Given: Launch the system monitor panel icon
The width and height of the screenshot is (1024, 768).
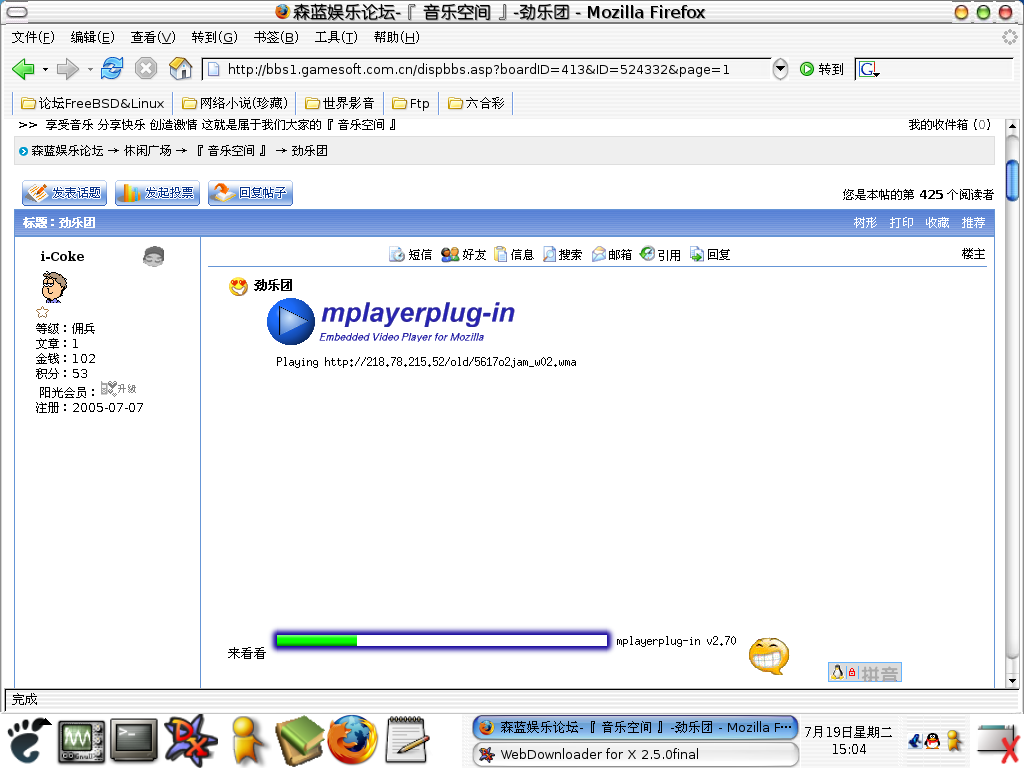Looking at the screenshot, I should coord(82,741).
